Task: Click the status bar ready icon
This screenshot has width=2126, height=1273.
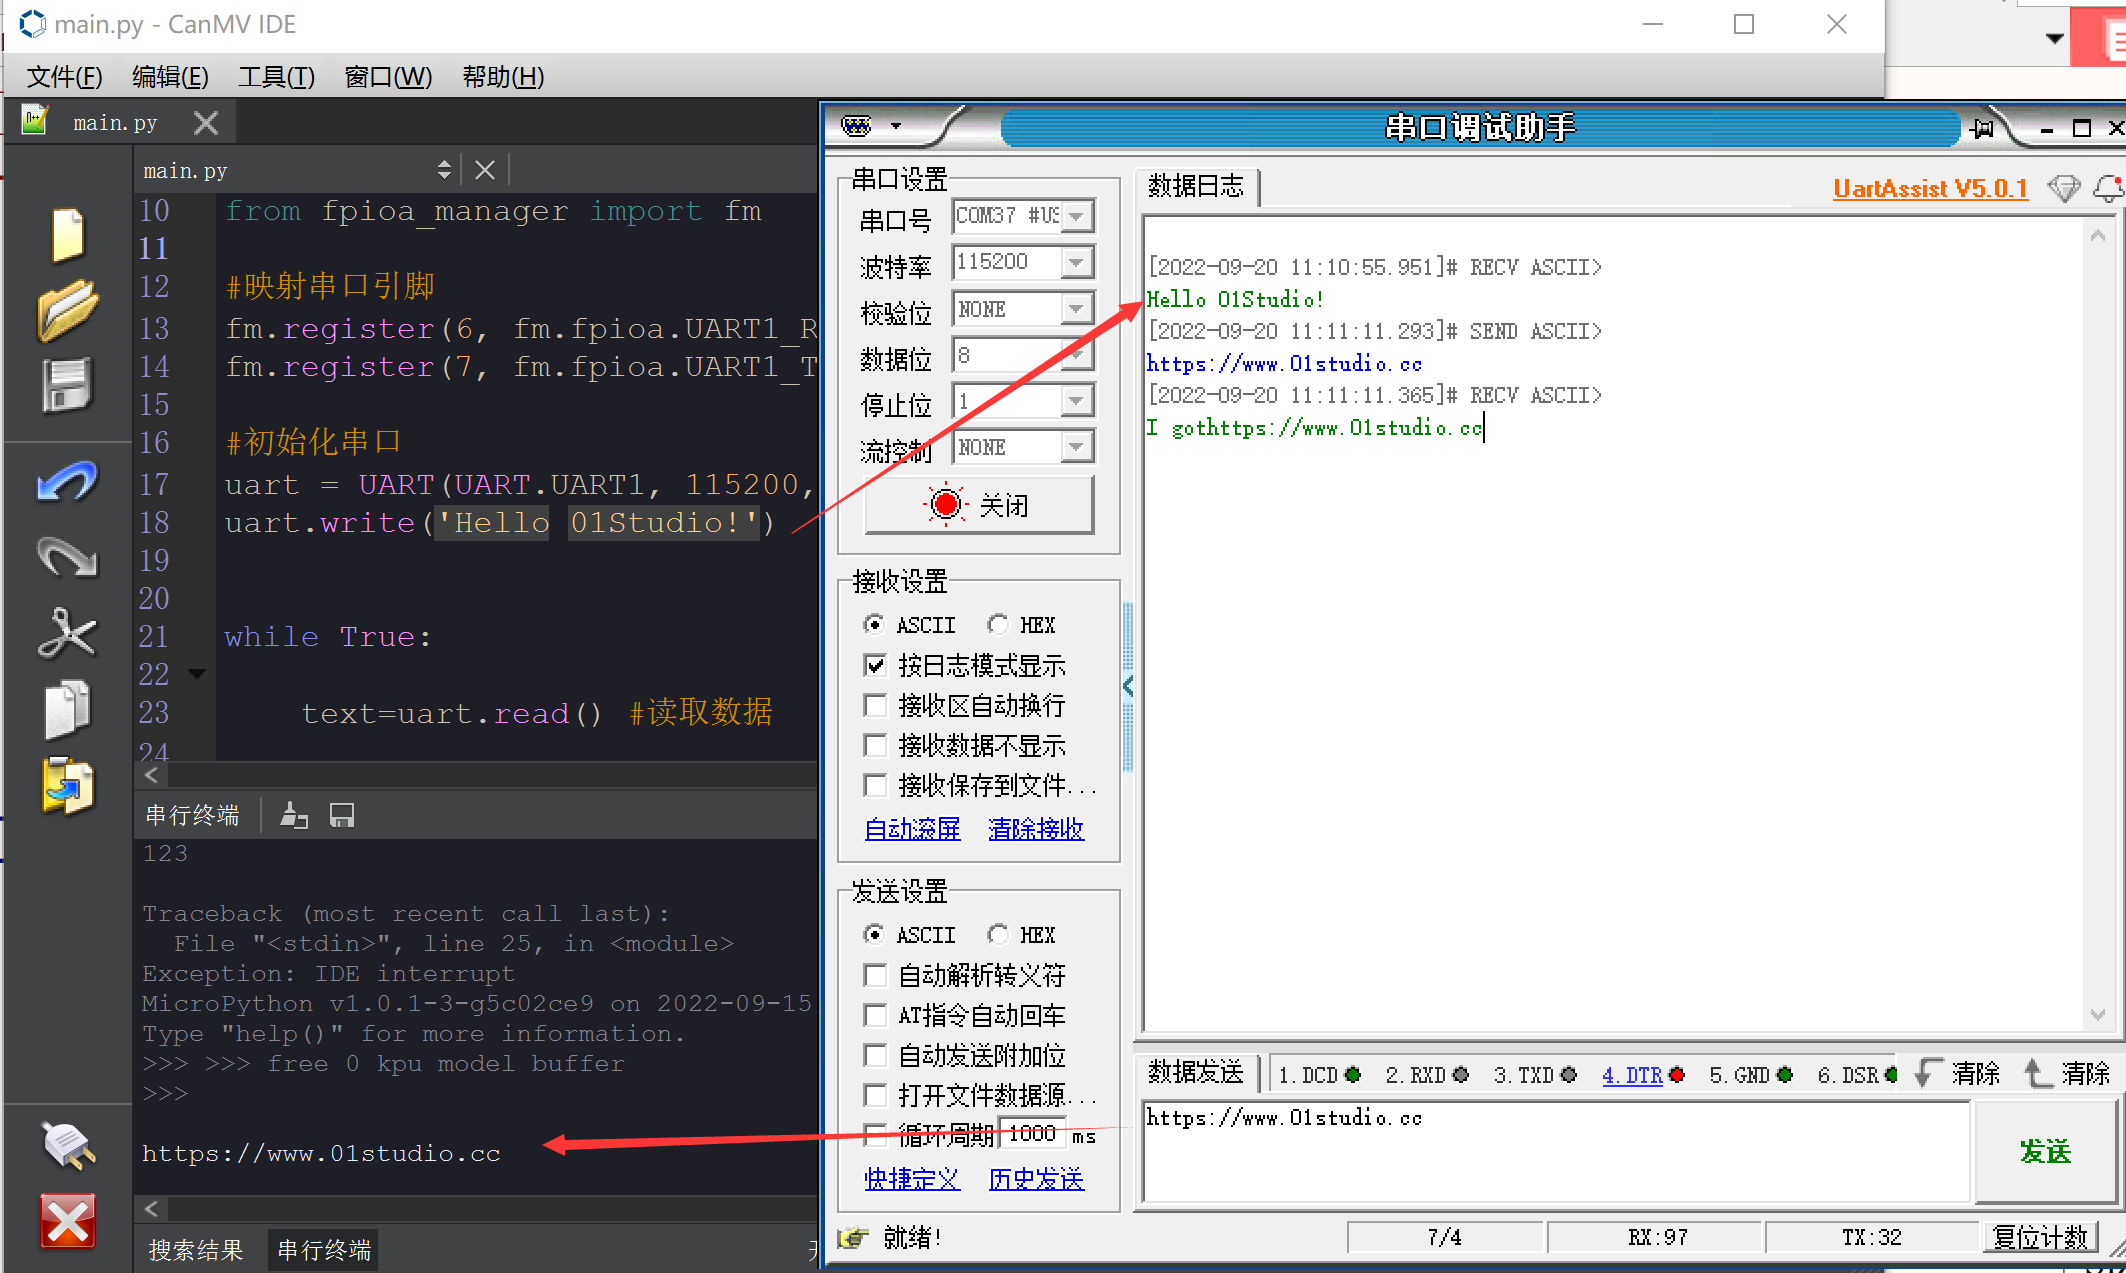Action: click(x=852, y=1238)
